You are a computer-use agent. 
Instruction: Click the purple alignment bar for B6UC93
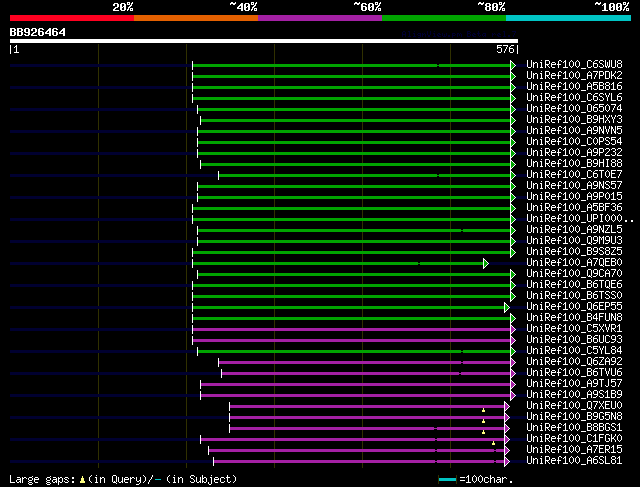[351, 340]
